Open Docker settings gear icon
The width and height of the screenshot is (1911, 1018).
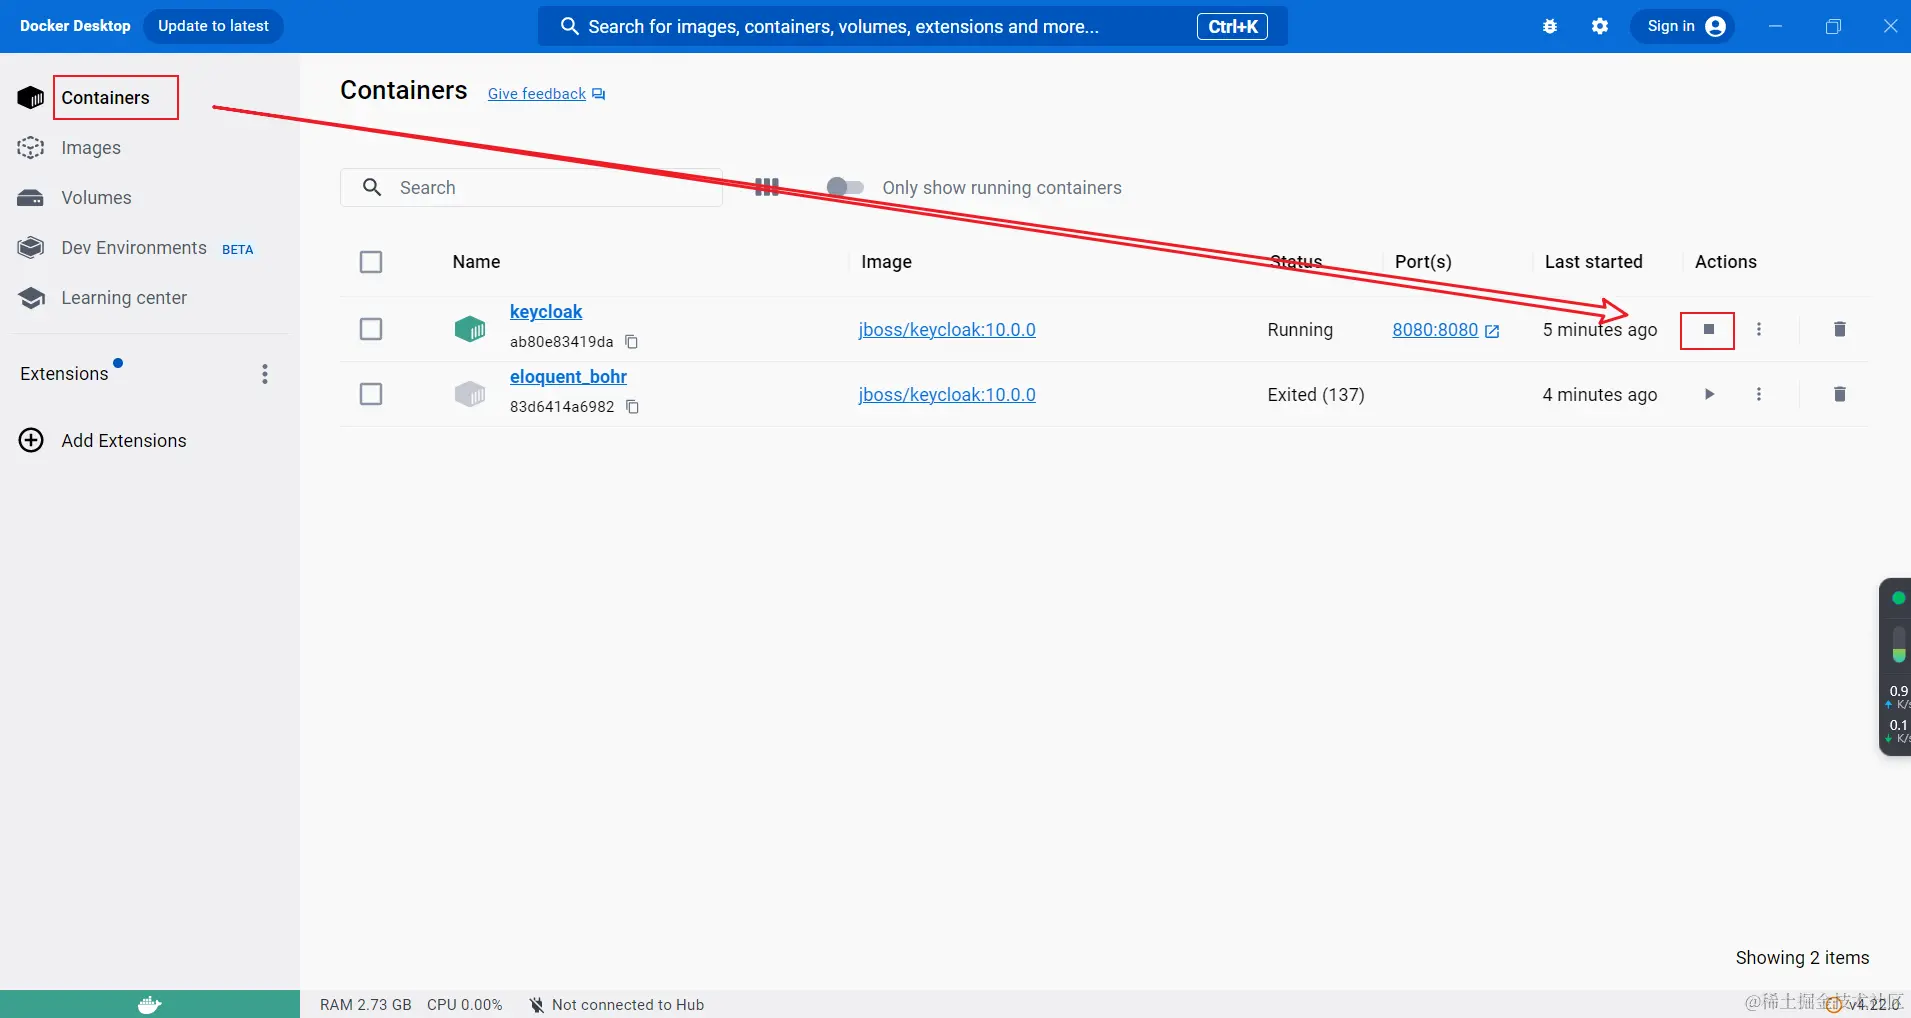pyautogui.click(x=1600, y=27)
